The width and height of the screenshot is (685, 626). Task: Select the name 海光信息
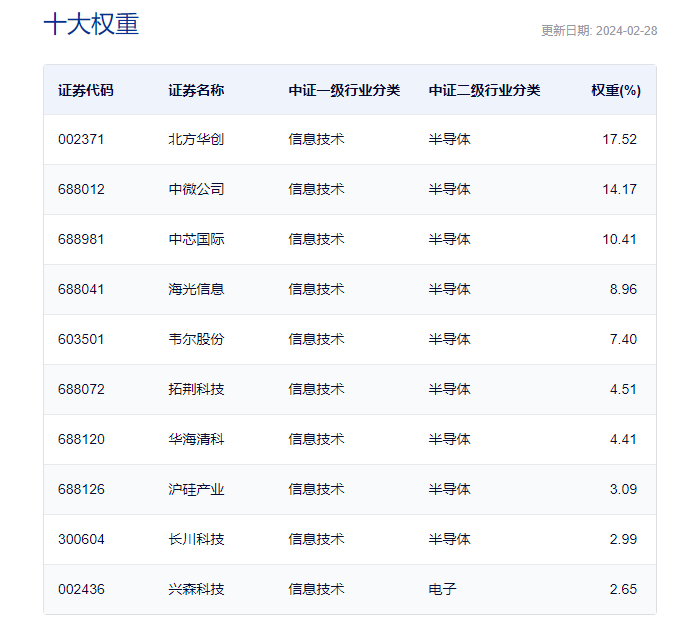[196, 289]
